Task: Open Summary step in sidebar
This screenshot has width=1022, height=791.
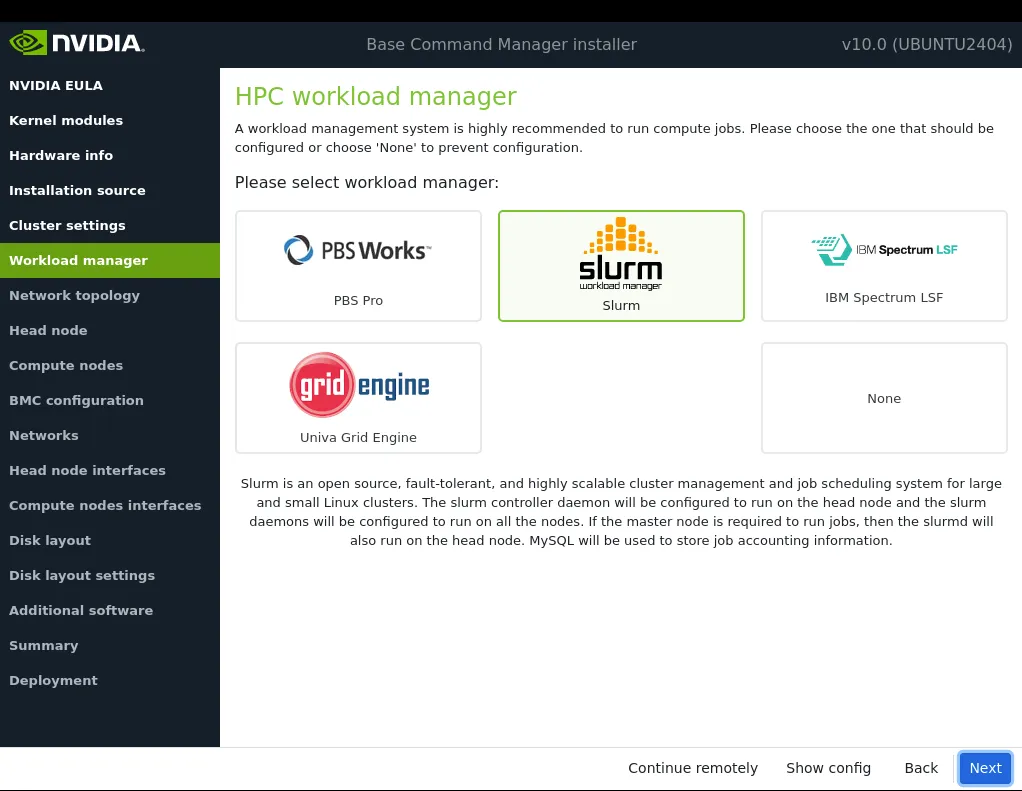Action: 110,646
